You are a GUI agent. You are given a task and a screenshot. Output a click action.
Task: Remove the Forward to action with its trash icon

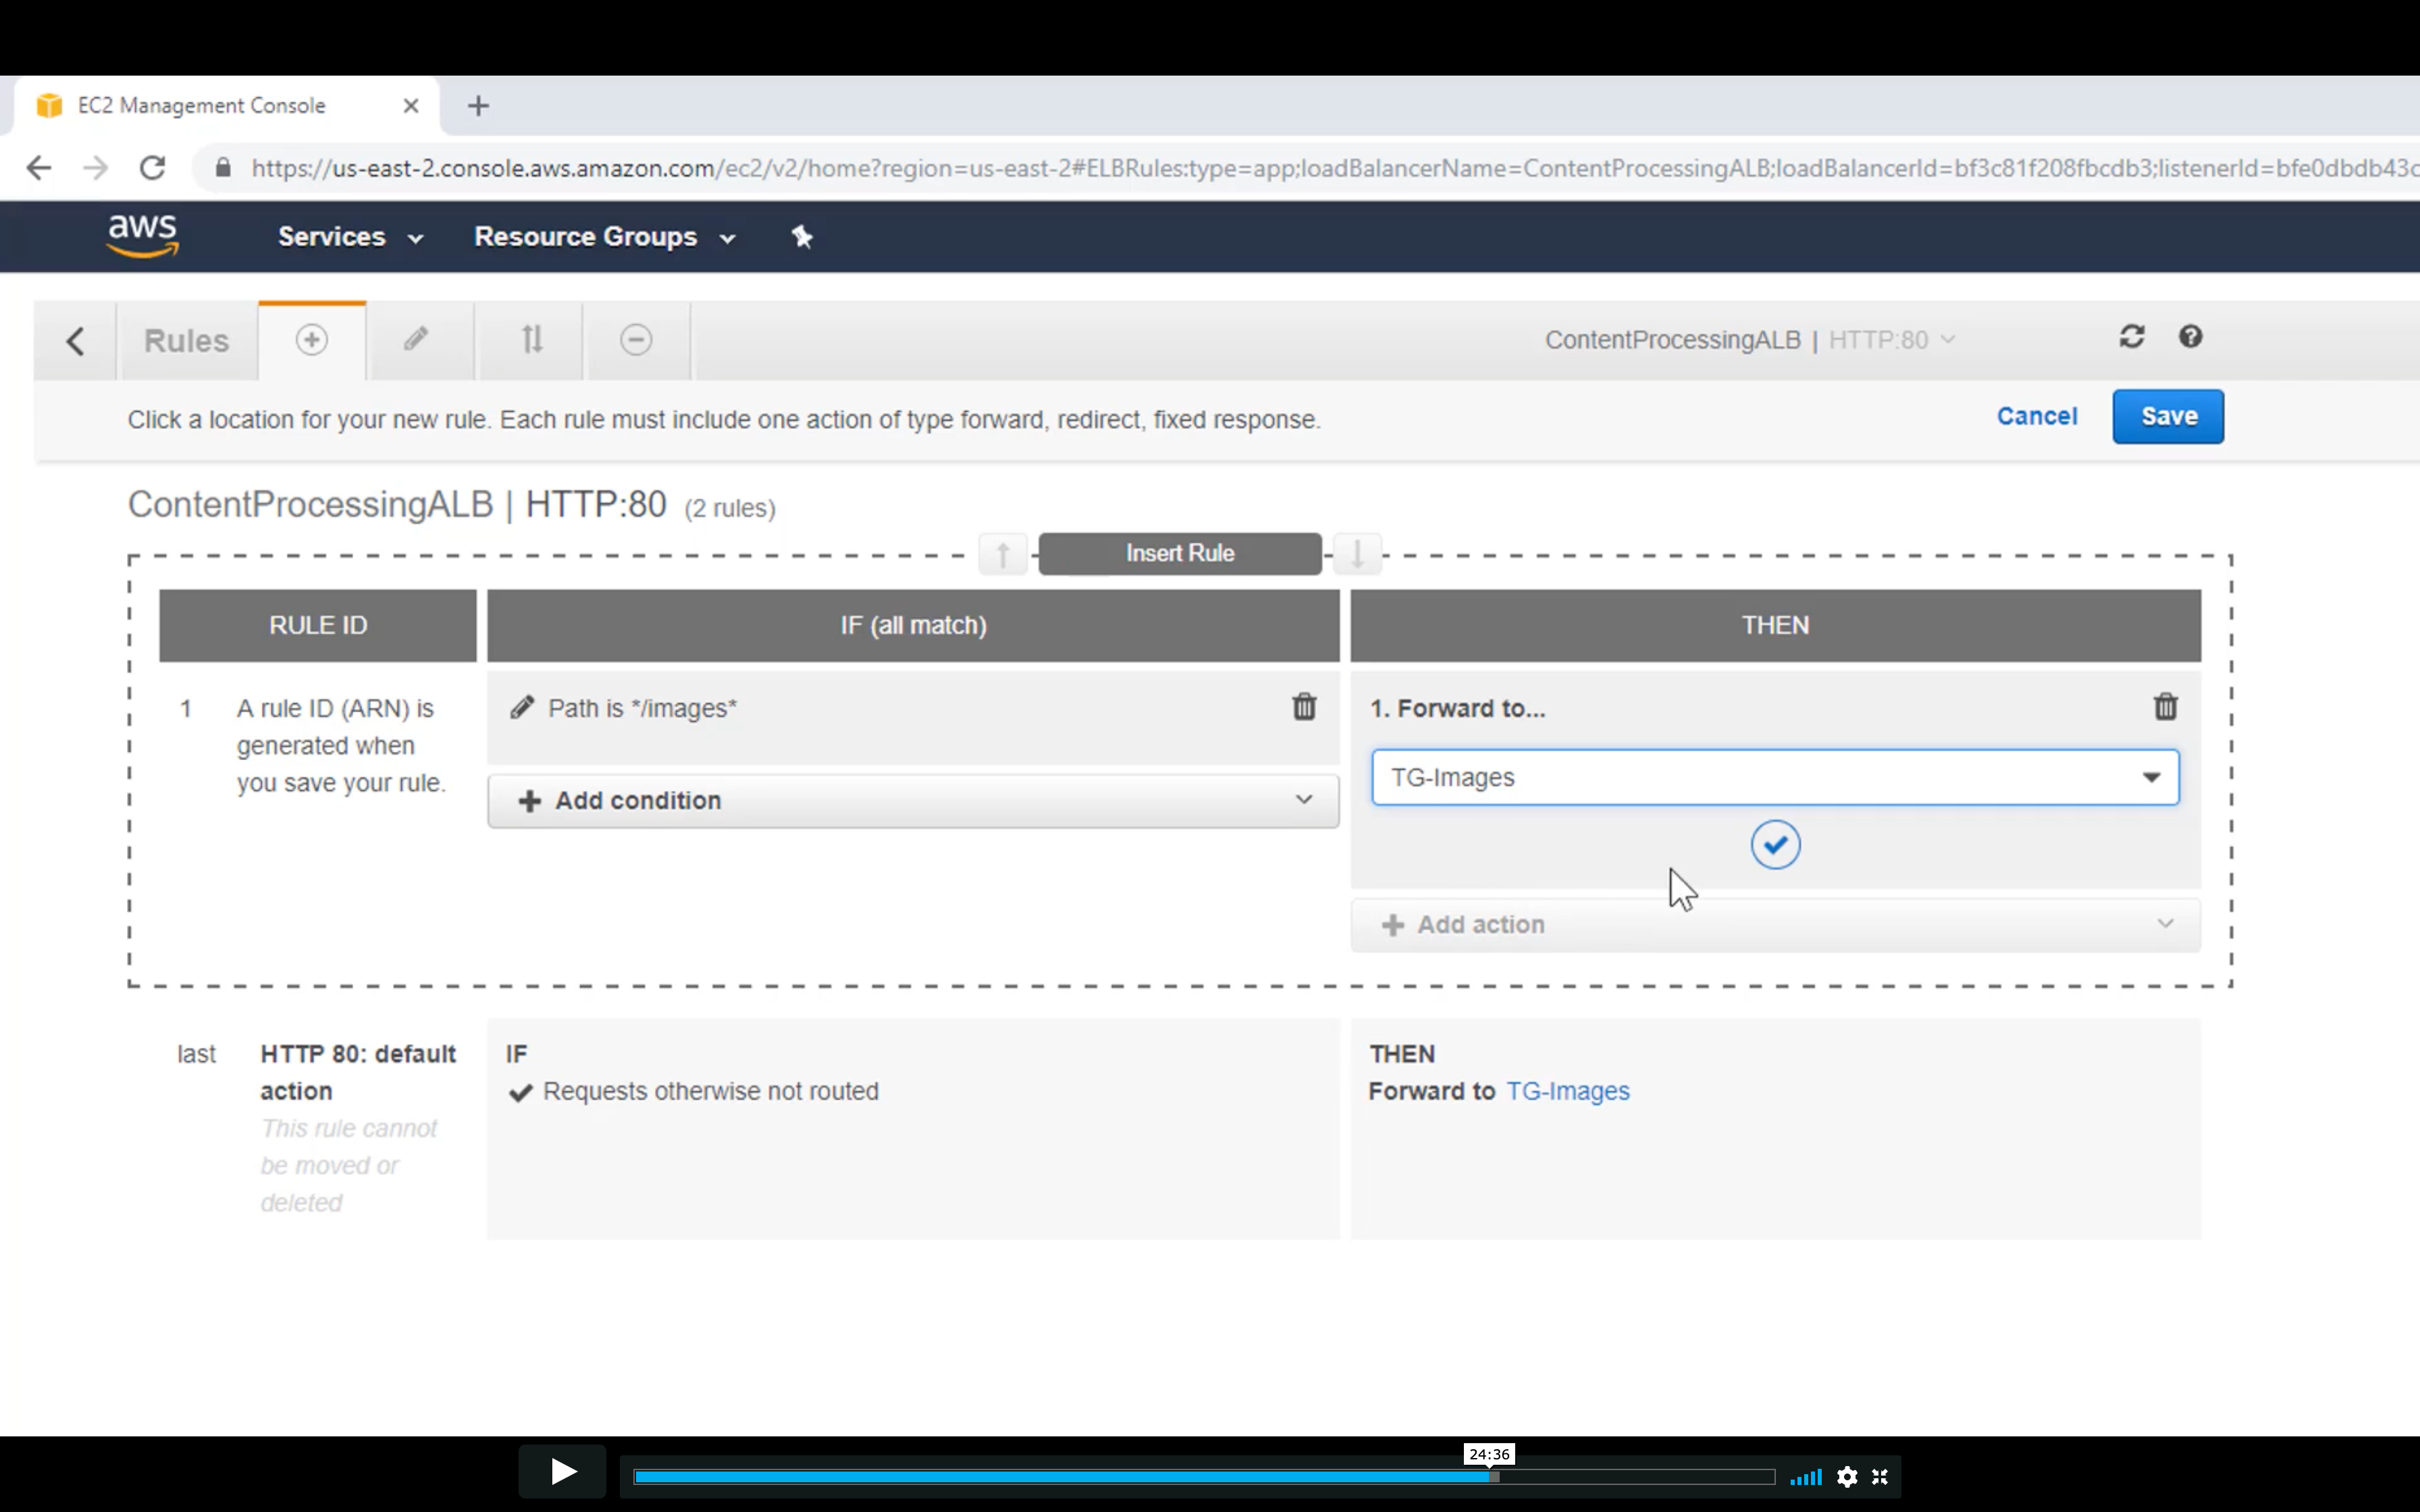pos(2165,707)
